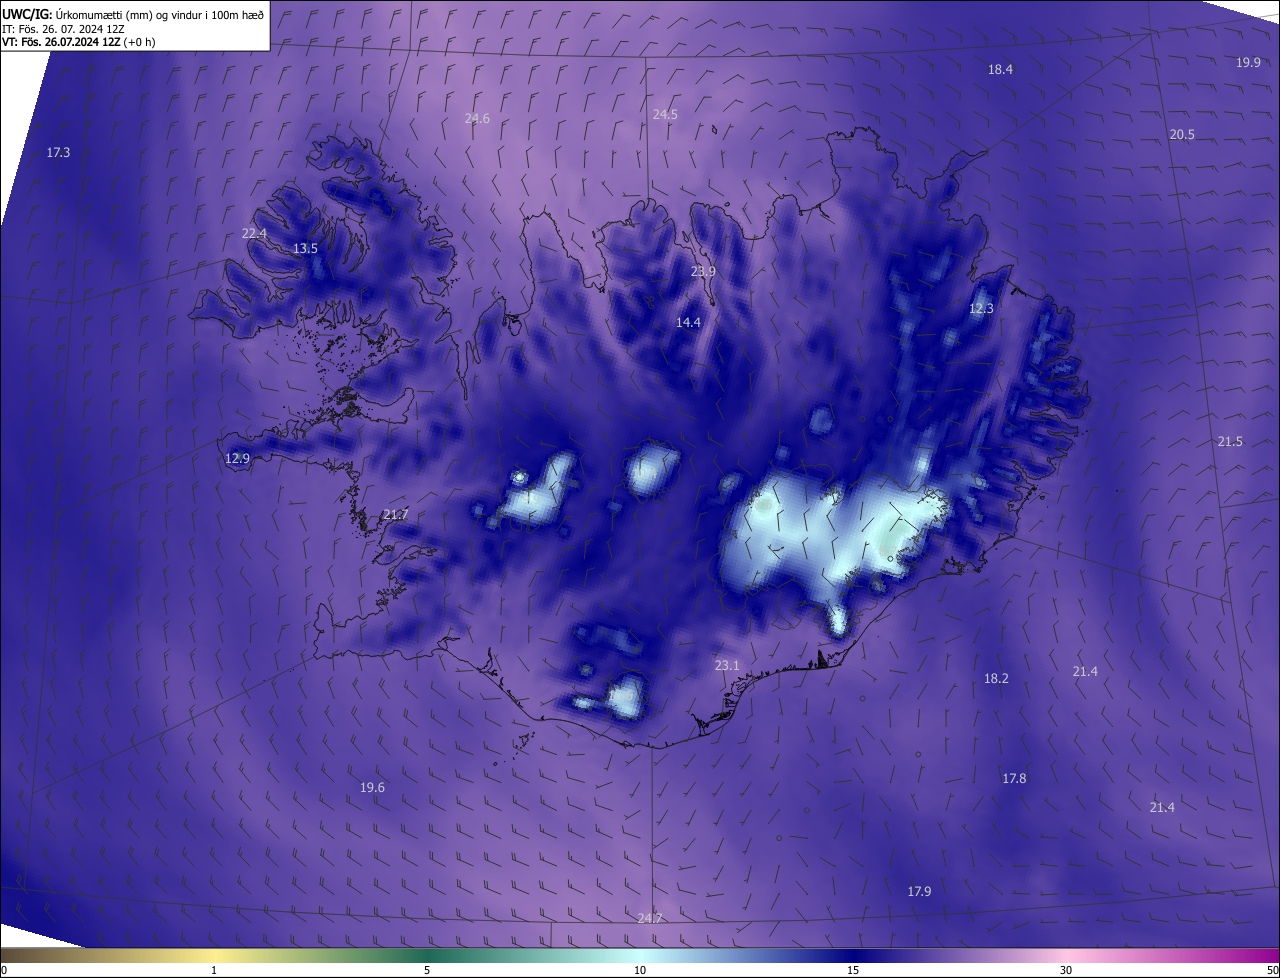Click the 12.9 value label
Image resolution: width=1280 pixels, height=978 pixels.
click(x=237, y=459)
